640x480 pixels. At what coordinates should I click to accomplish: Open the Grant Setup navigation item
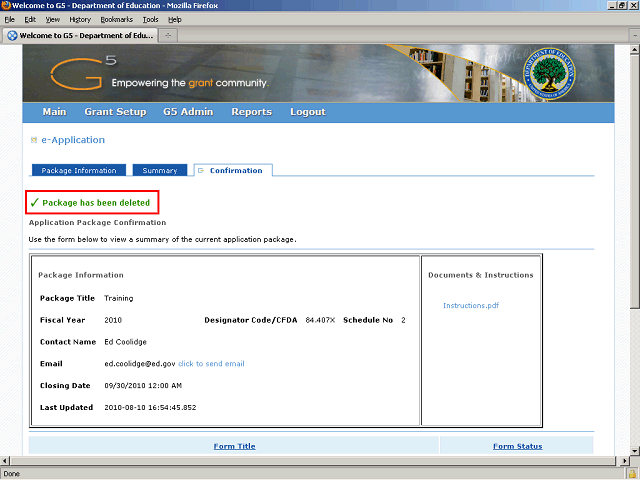click(x=115, y=112)
